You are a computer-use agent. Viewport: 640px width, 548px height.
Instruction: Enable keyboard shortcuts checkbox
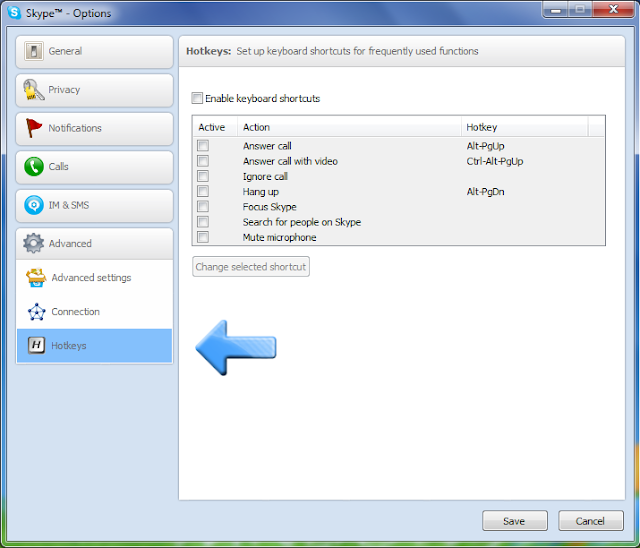coord(197,98)
